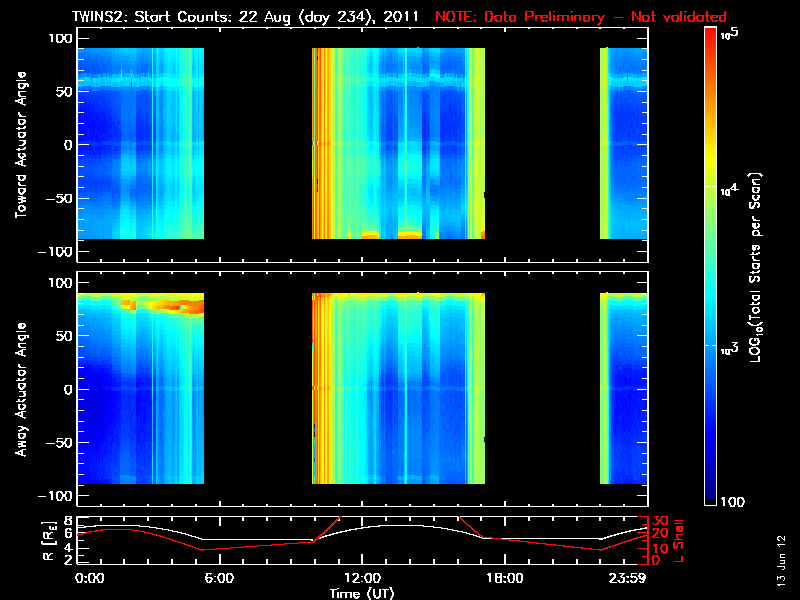Viewport: 800px width, 600px height.
Task: Click the "0:00" time tick label
Action: click(89, 579)
